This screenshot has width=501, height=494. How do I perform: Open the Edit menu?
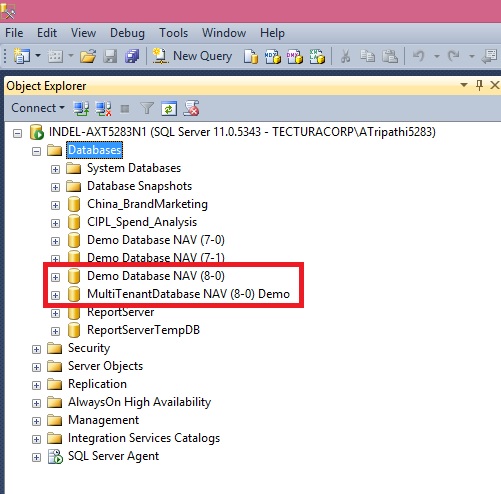point(47,33)
